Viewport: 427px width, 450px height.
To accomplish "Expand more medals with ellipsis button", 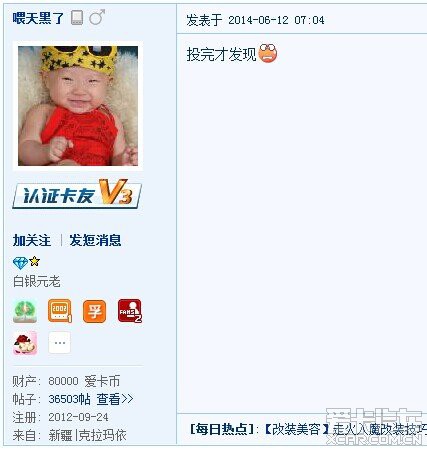I will coord(60,343).
